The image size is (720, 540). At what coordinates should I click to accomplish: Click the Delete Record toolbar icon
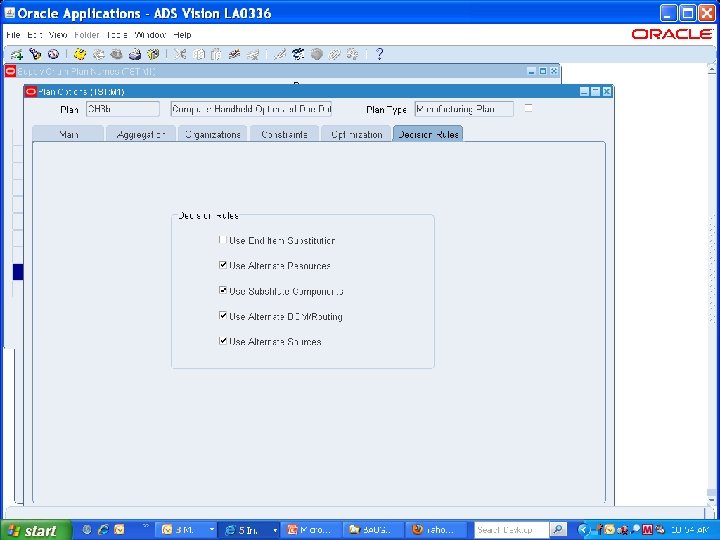(x=253, y=54)
